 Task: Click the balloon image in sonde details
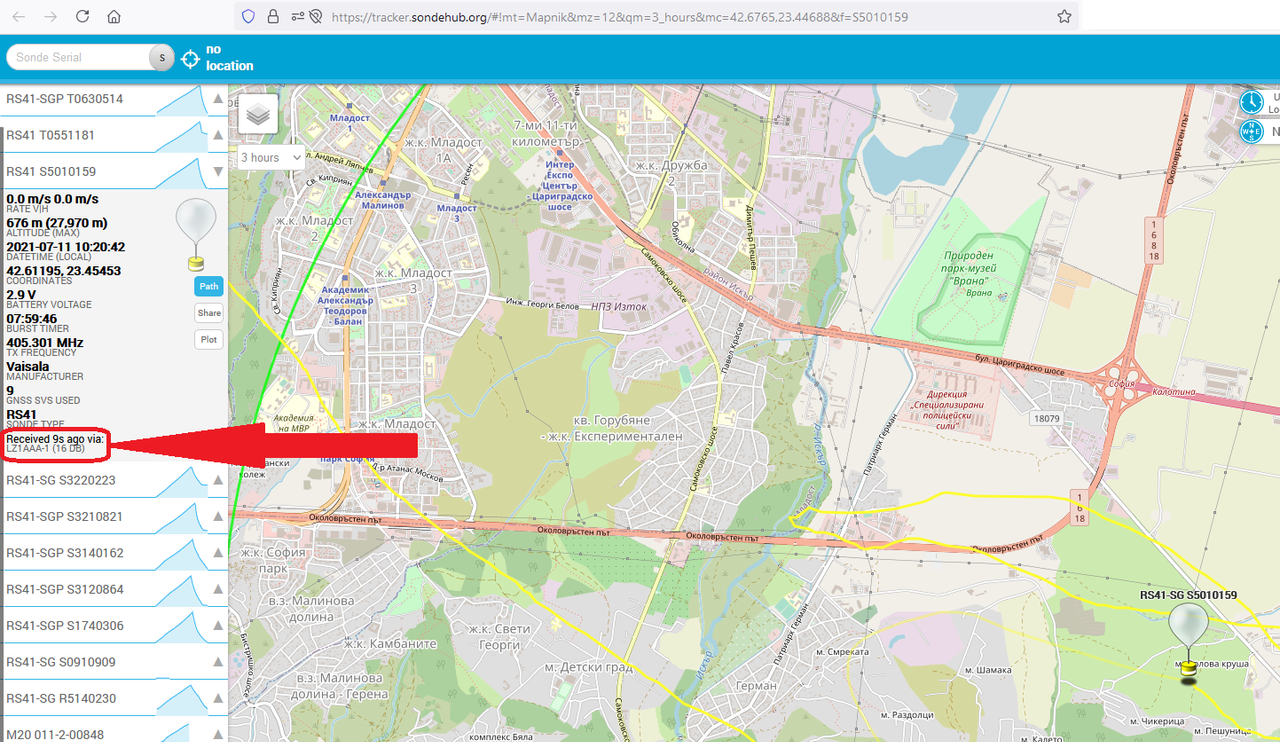pos(195,234)
